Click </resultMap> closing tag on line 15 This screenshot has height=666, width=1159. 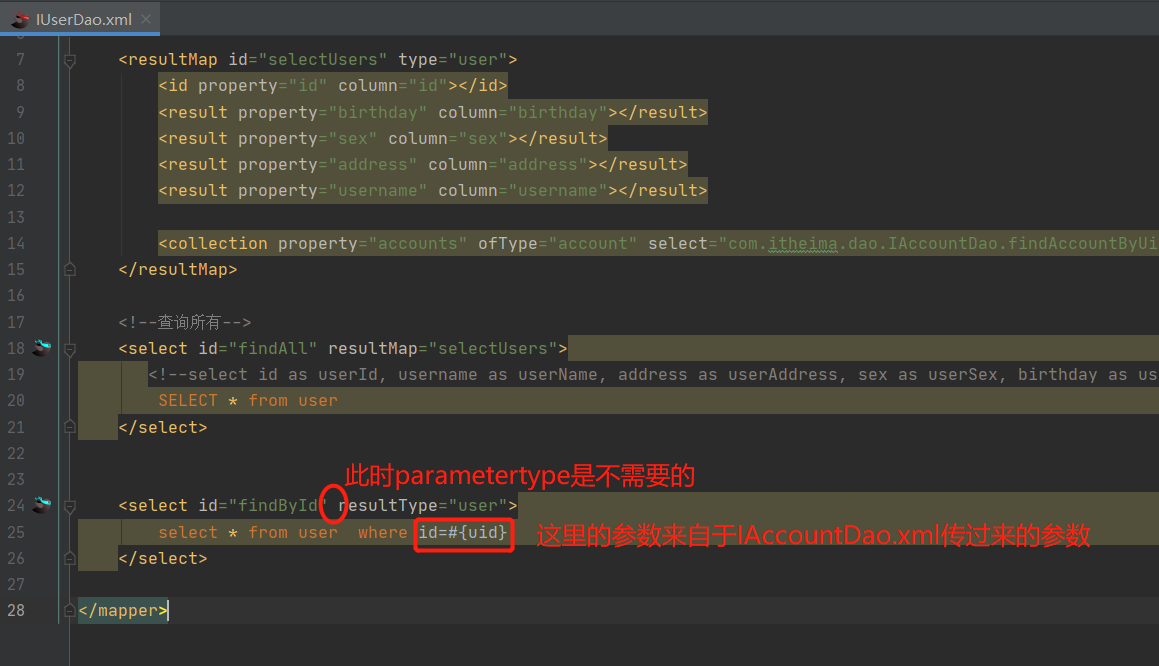(x=177, y=270)
